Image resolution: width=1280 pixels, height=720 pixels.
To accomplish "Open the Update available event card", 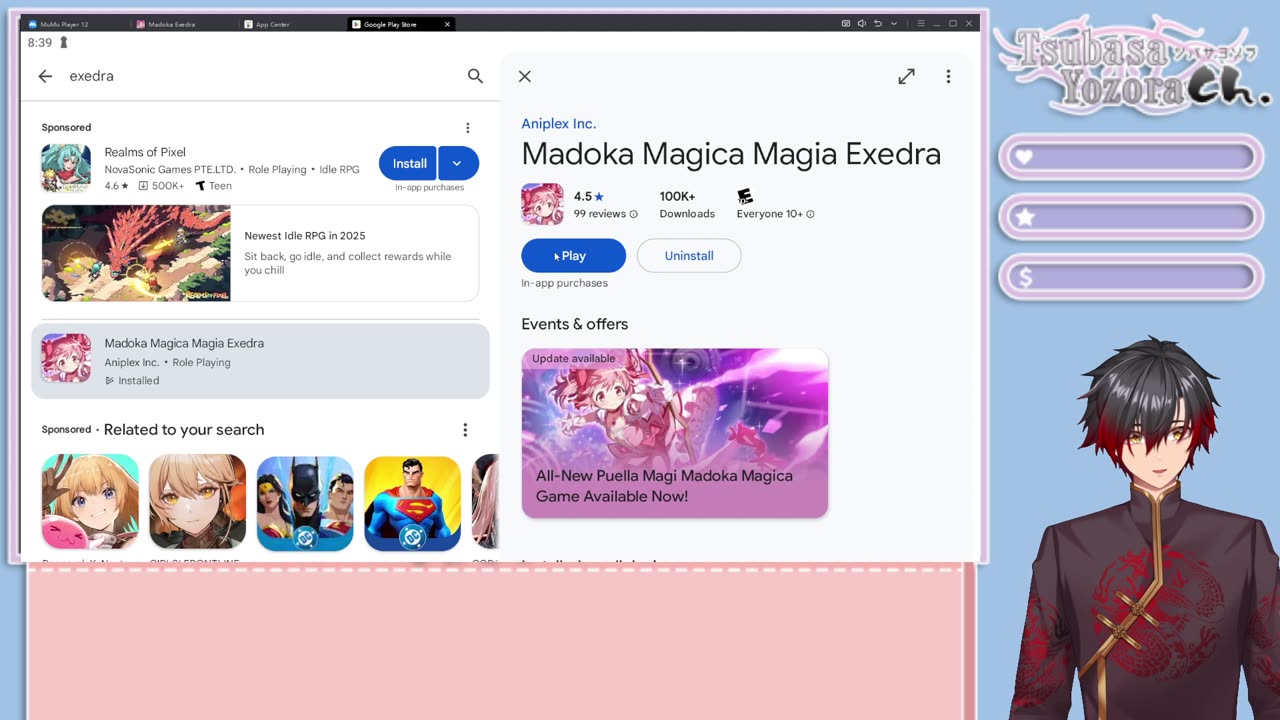I will point(675,433).
